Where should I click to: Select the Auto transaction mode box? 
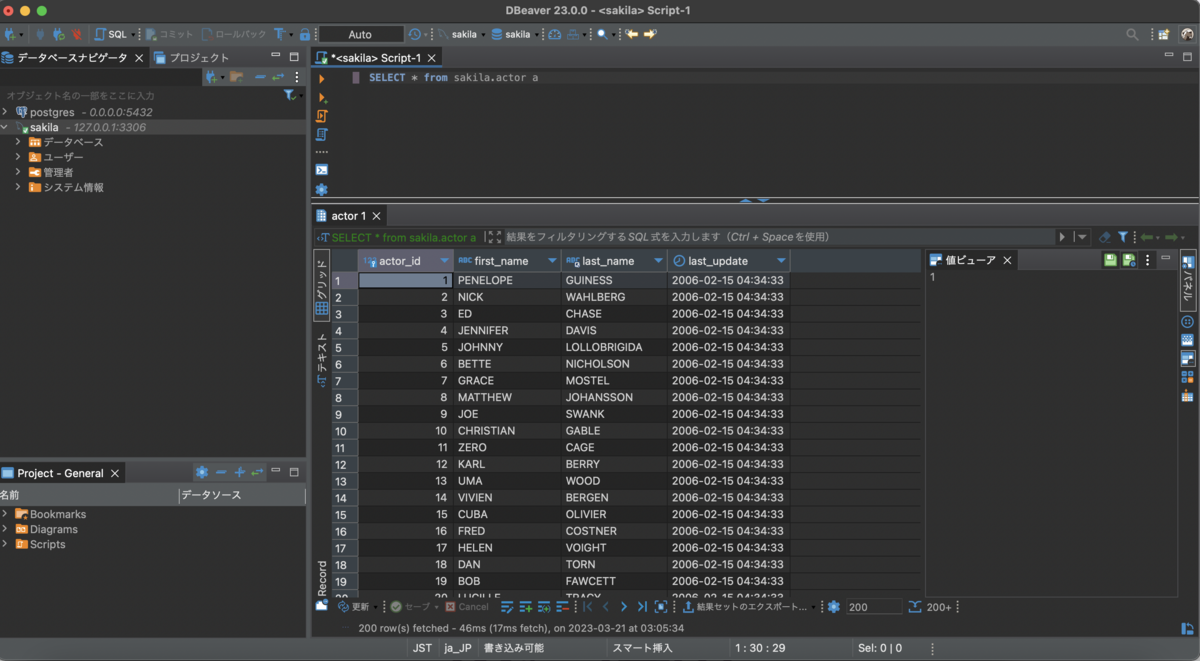[x=360, y=34]
